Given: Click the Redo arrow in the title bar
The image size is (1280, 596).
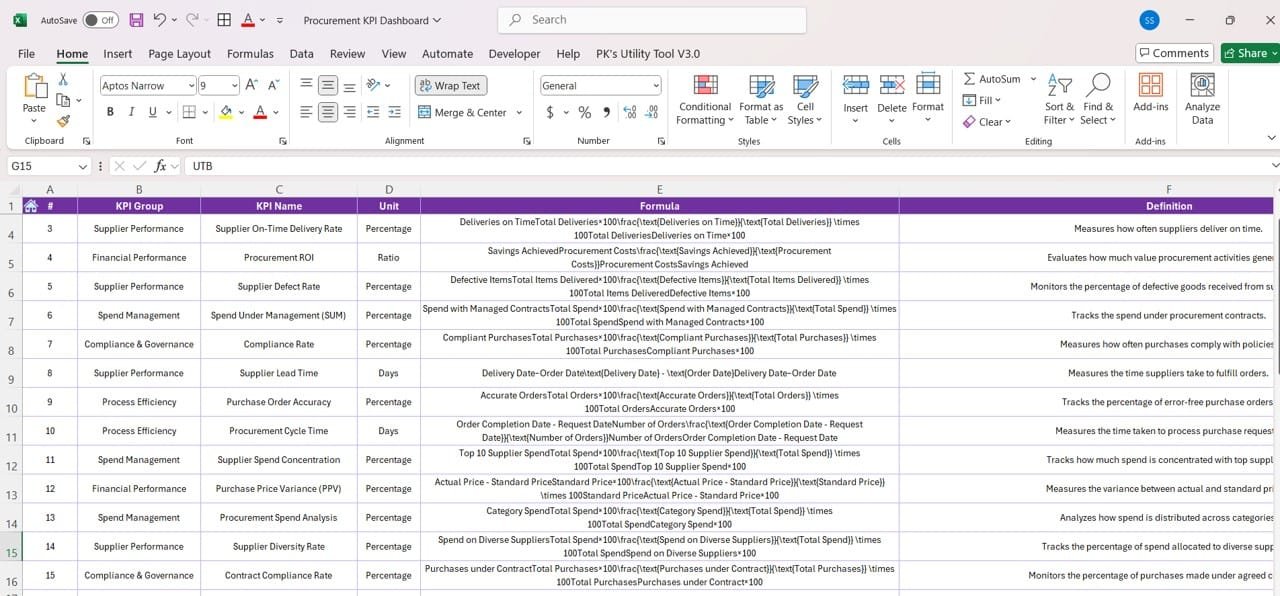Looking at the screenshot, I should (192, 20).
